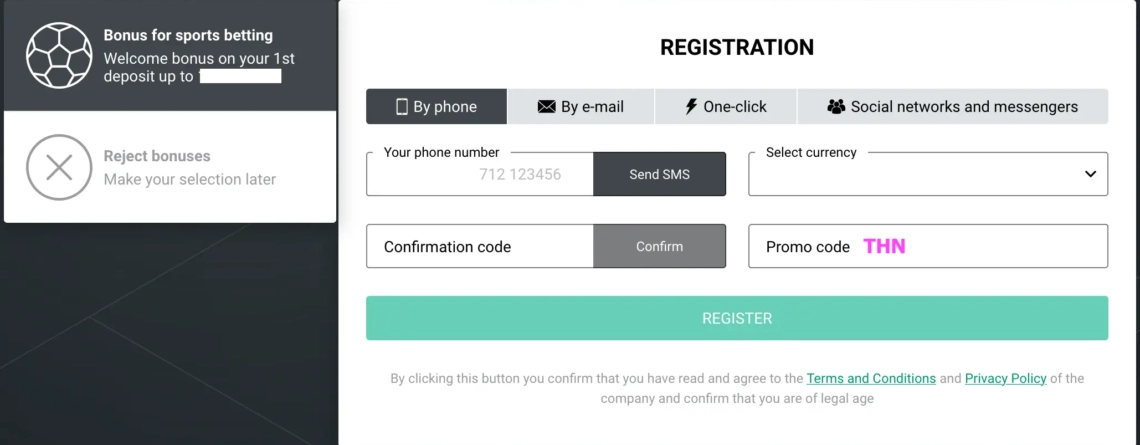Click the Confirm button
The width and height of the screenshot is (1140, 445).
659,246
